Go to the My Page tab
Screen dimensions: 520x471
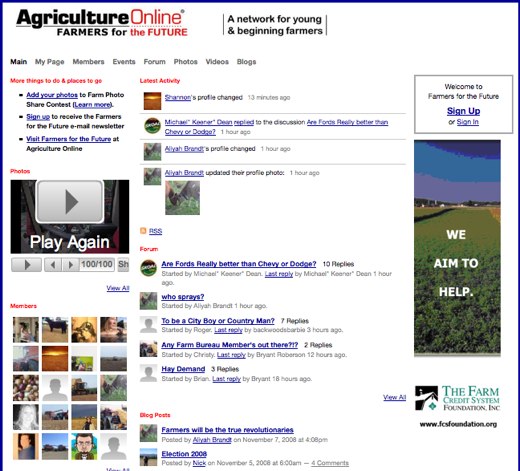[x=50, y=62]
